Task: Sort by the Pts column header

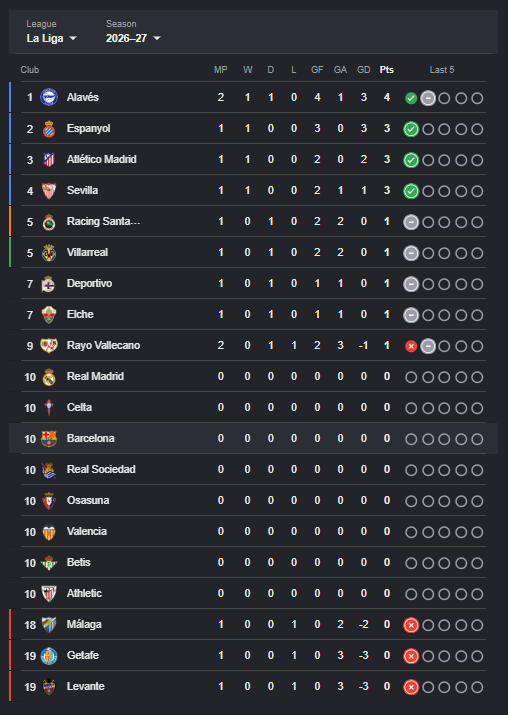Action: pyautogui.click(x=387, y=70)
